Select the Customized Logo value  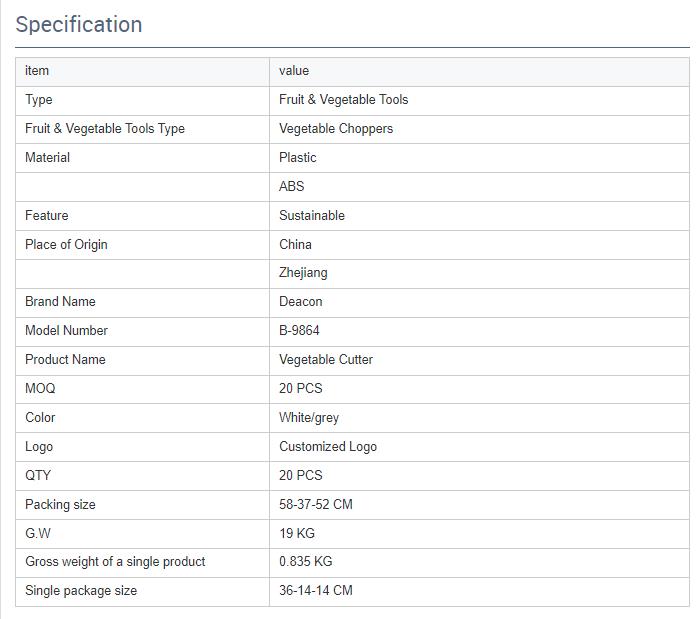328,447
